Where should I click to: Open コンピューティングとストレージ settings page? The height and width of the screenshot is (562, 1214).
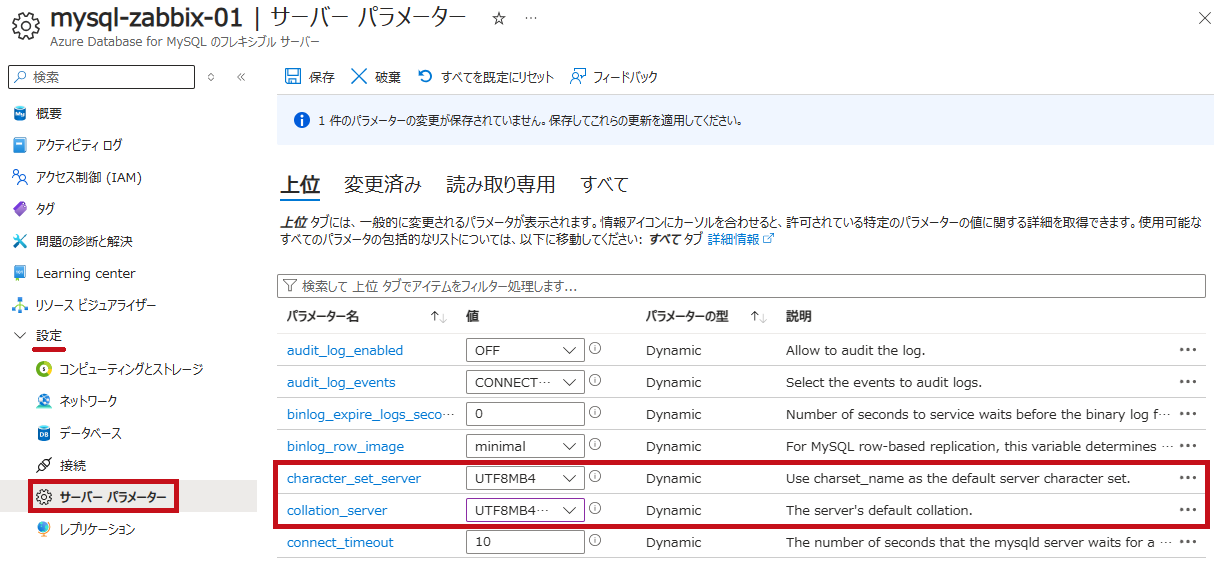[131, 369]
